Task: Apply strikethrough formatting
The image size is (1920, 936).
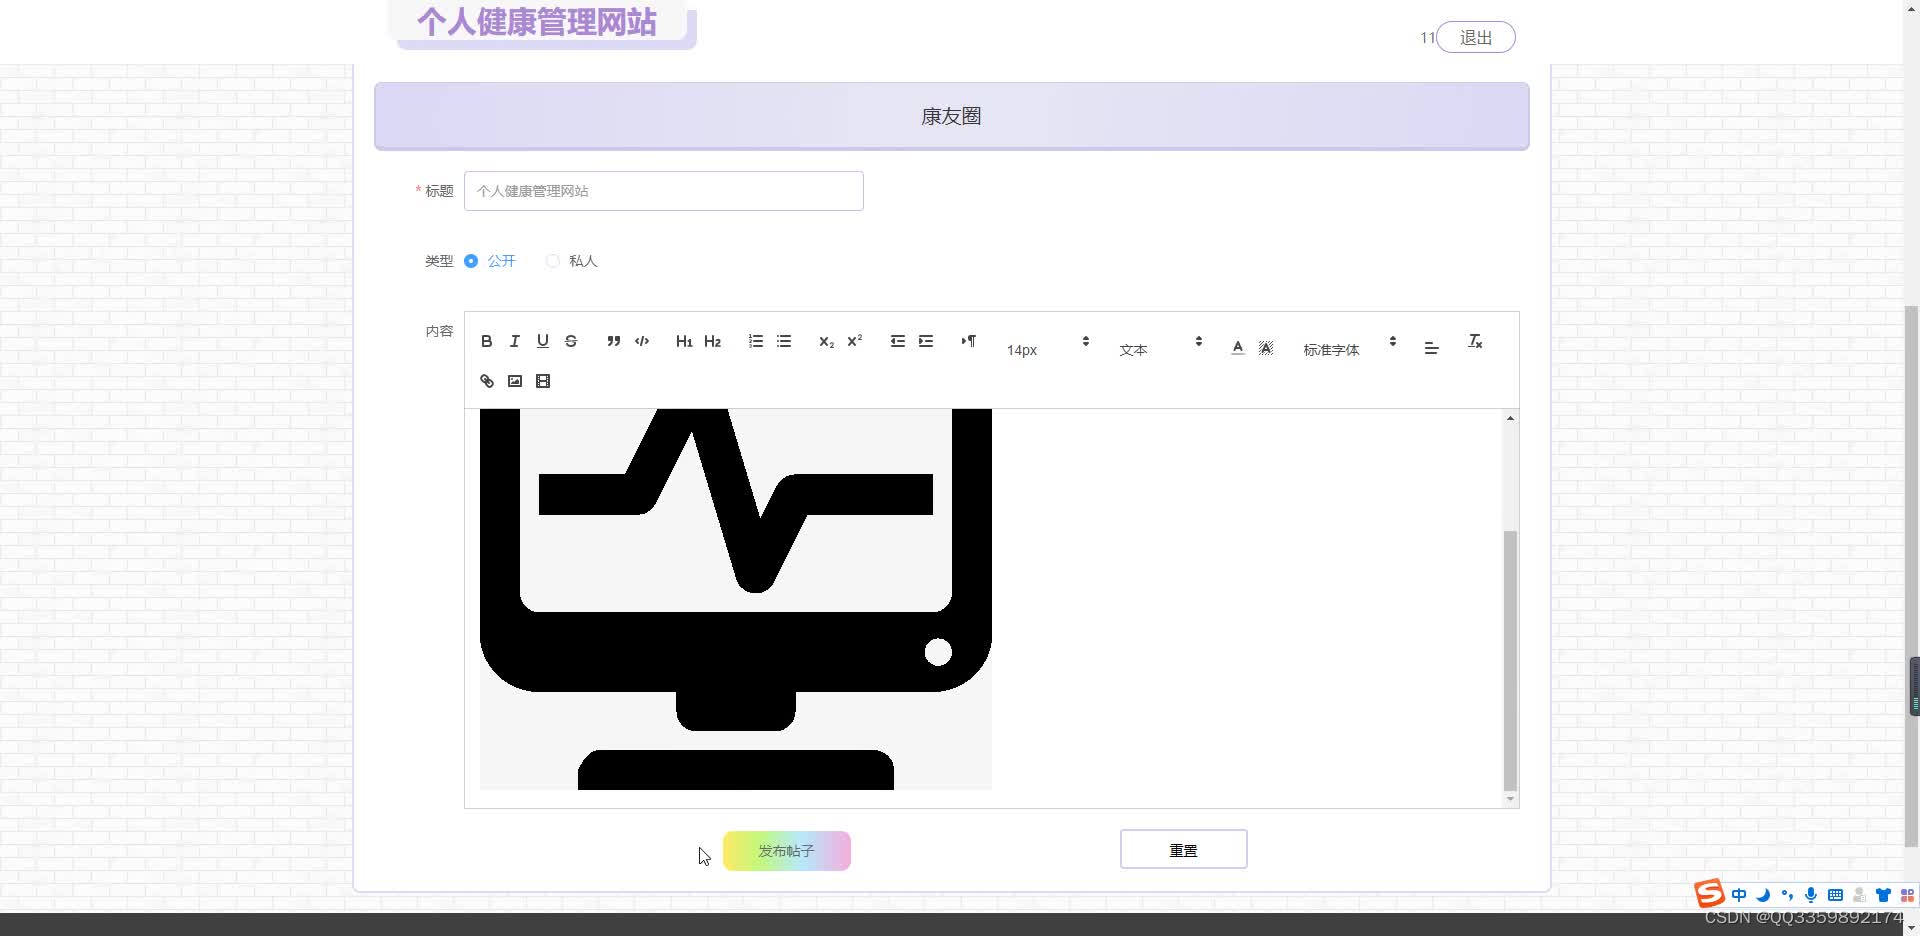Action: [x=570, y=341]
